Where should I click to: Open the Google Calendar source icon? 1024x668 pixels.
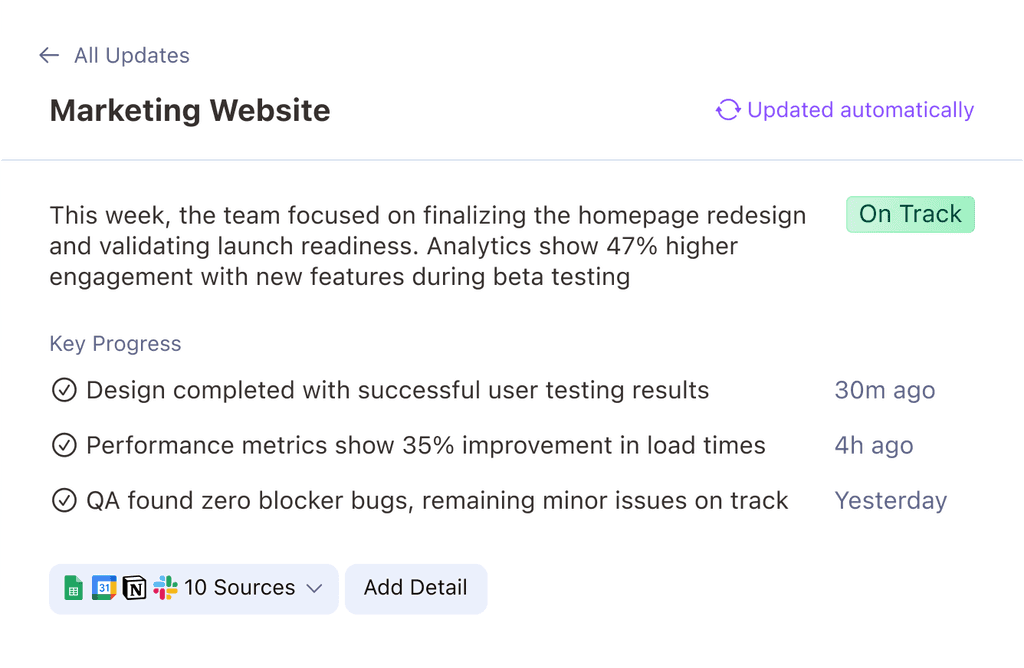click(x=104, y=588)
